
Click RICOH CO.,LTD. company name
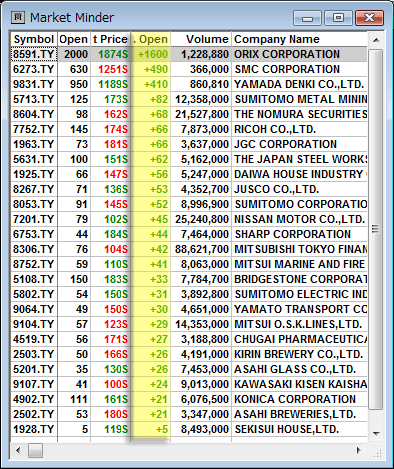coord(275,129)
